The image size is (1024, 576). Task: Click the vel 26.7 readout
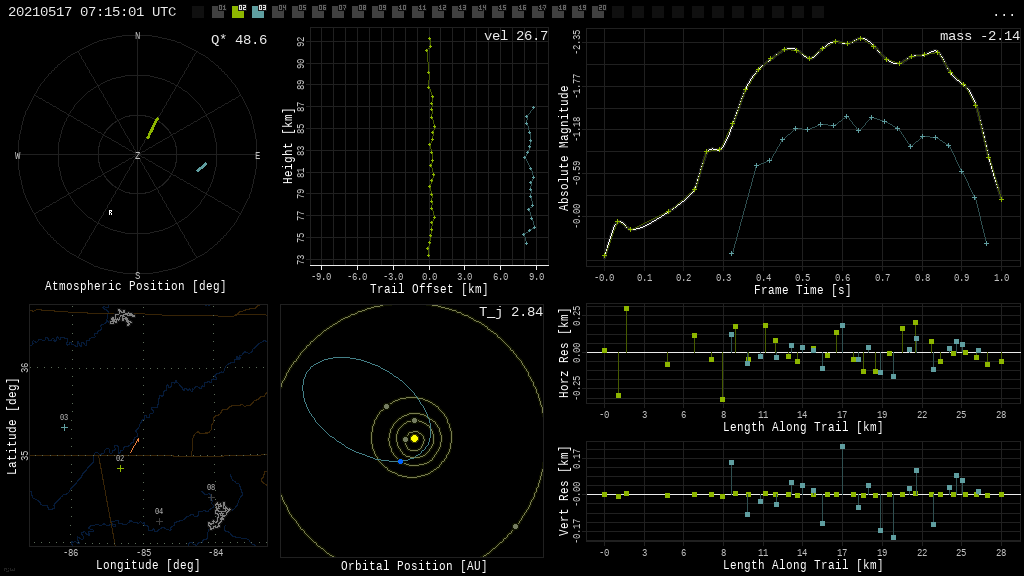click(515, 36)
